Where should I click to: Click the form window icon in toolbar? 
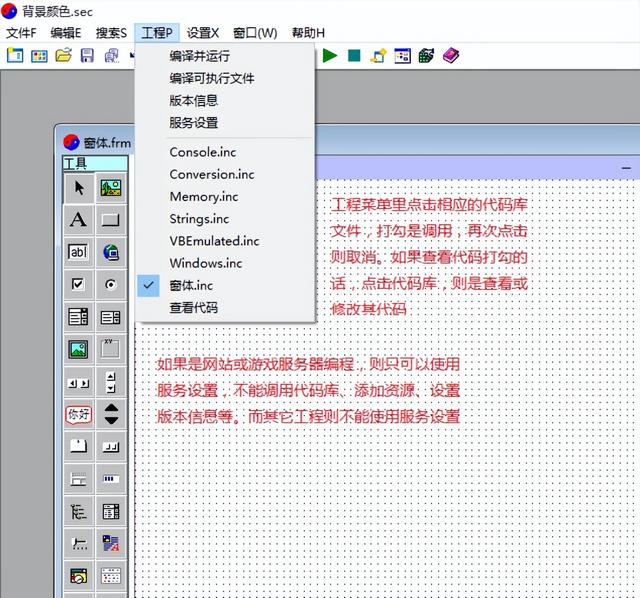(402, 56)
